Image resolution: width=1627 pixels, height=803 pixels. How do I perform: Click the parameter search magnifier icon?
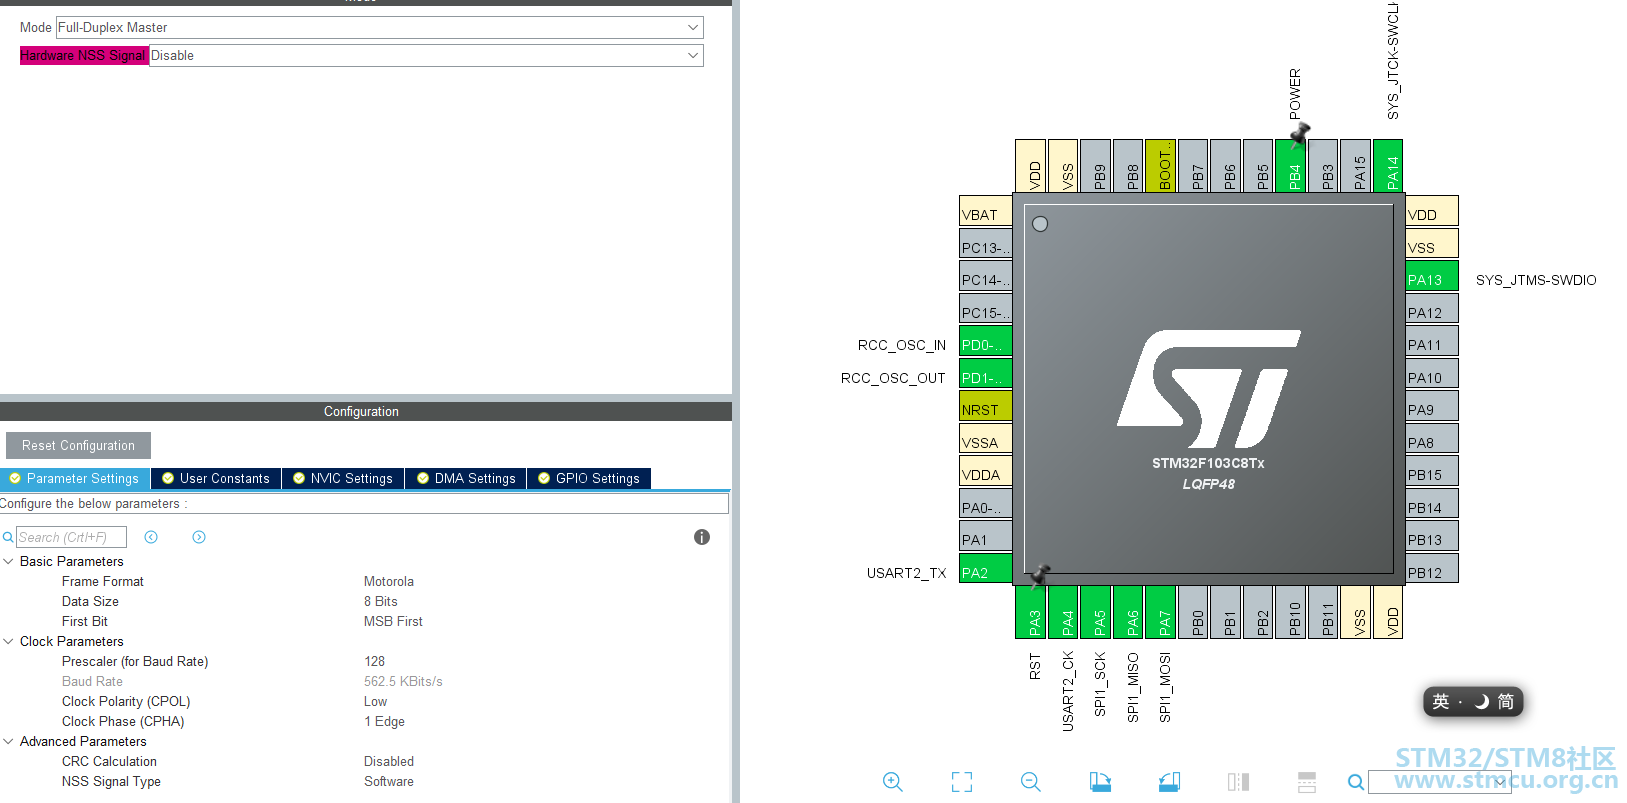point(8,538)
